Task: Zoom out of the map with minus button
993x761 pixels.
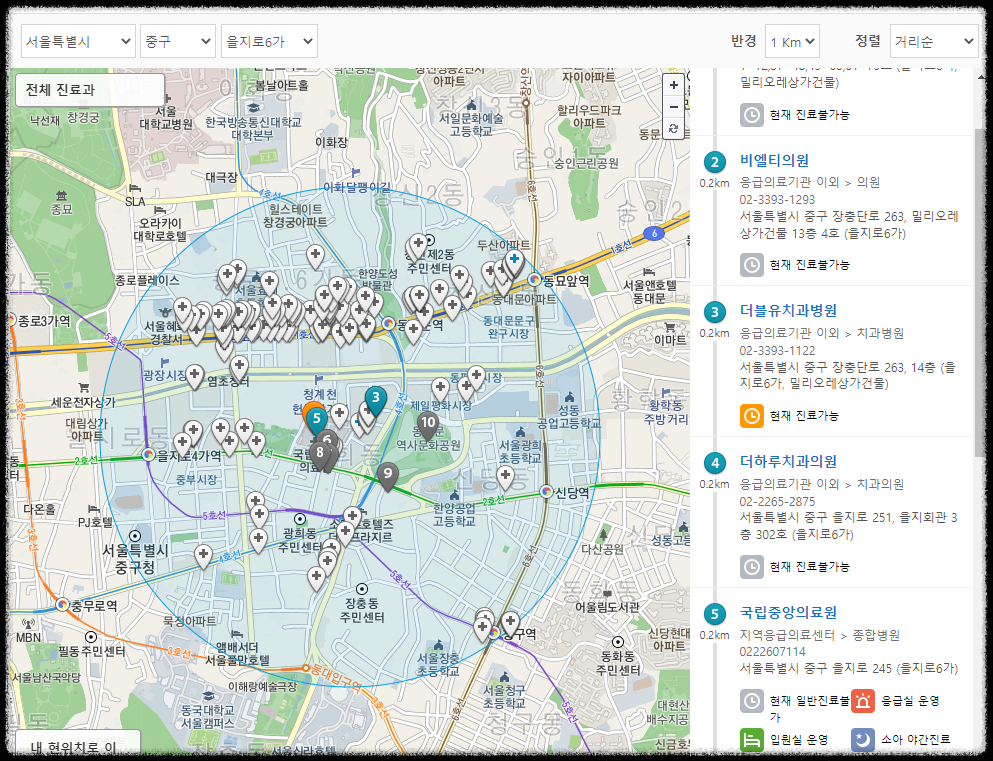Action: 674,106
